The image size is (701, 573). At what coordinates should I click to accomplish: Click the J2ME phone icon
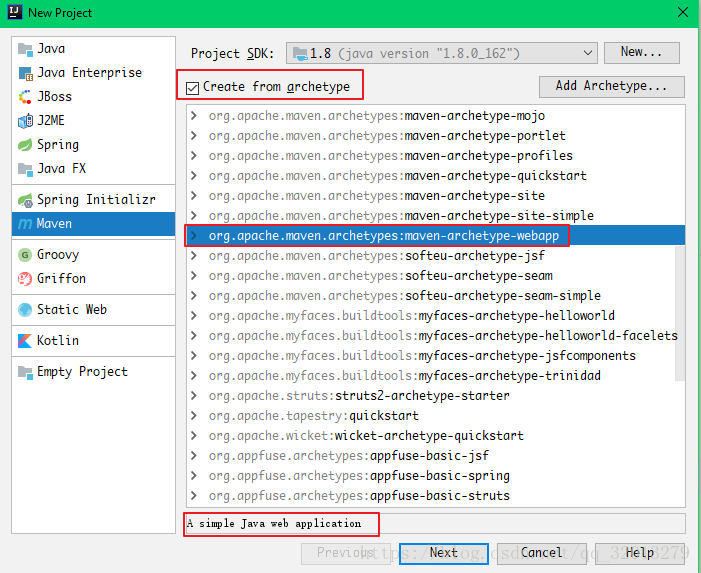[x=25, y=121]
